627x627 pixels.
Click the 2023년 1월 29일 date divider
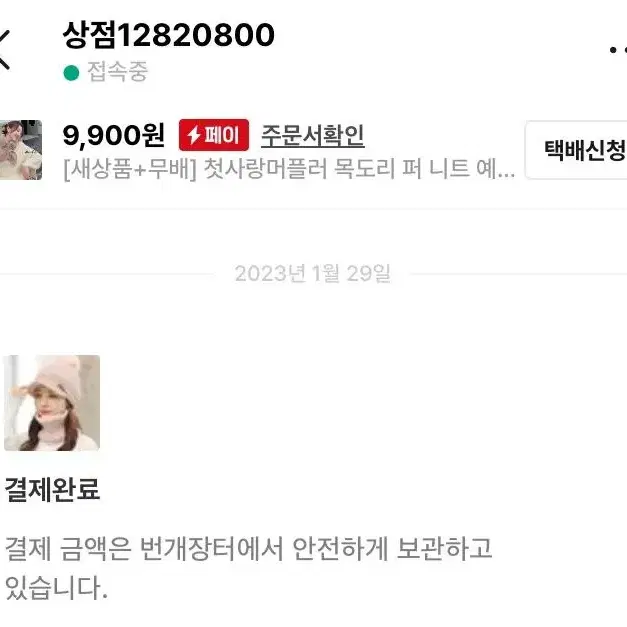pyautogui.click(x=313, y=274)
